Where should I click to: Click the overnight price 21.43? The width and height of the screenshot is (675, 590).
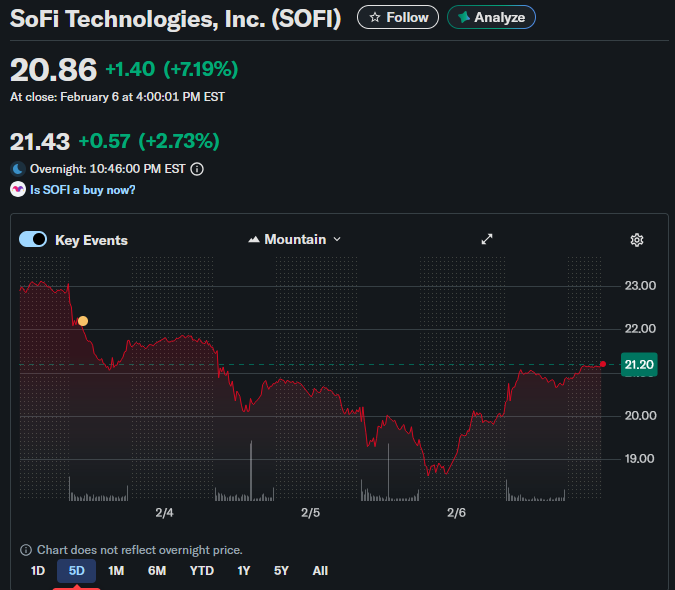coord(40,142)
